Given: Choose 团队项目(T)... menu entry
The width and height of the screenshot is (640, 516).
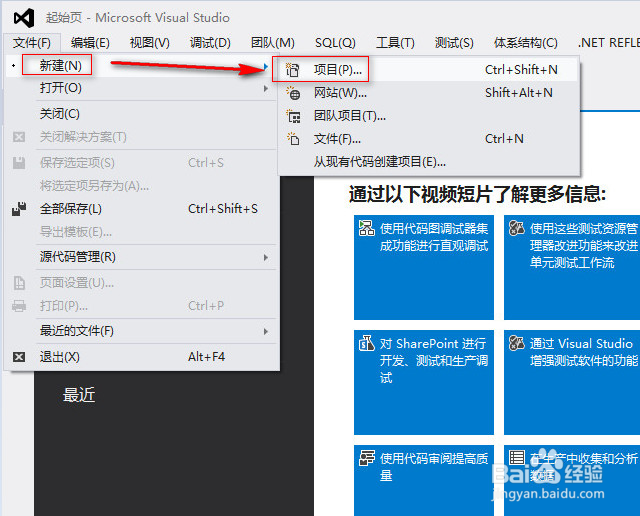Looking at the screenshot, I should click(x=429, y=116).
